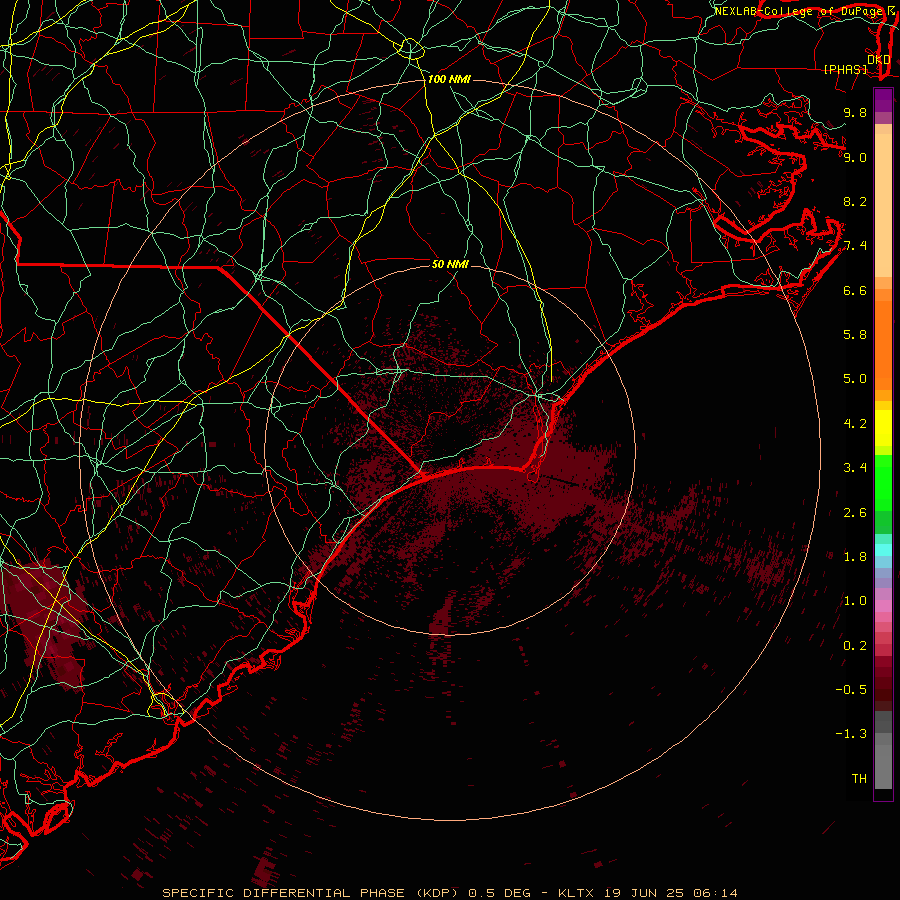
Task: Click the 06:14 timestamp
Action: tap(714, 893)
